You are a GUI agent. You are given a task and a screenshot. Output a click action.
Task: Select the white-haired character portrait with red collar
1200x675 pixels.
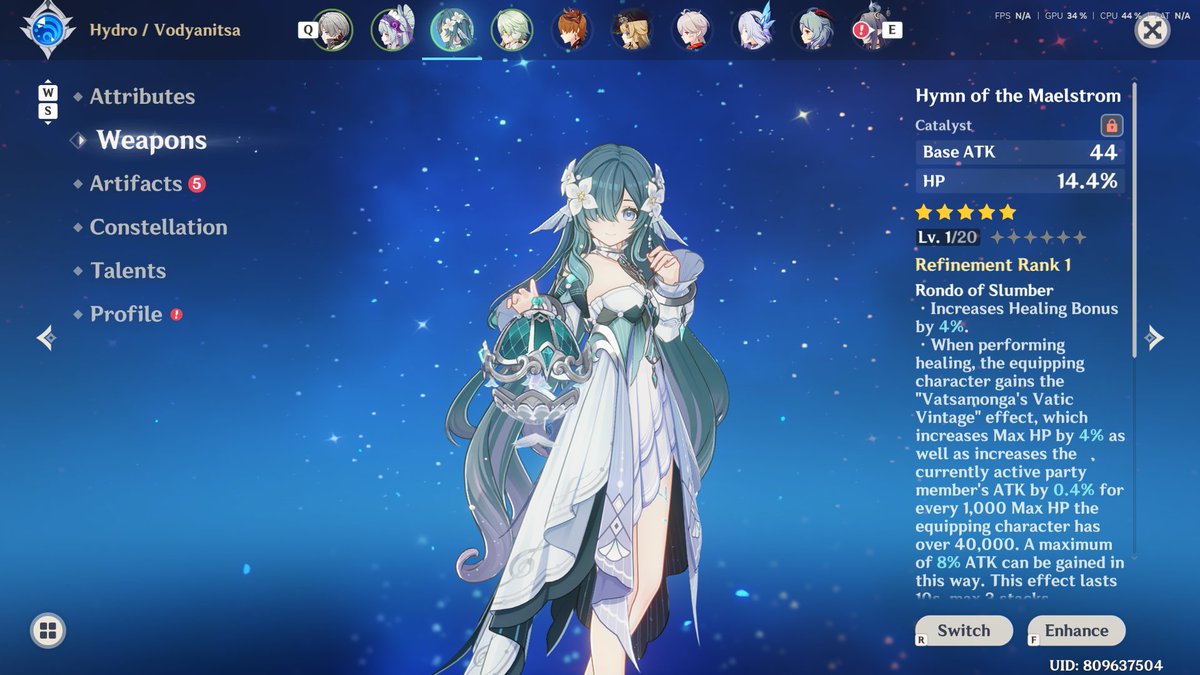pos(692,30)
